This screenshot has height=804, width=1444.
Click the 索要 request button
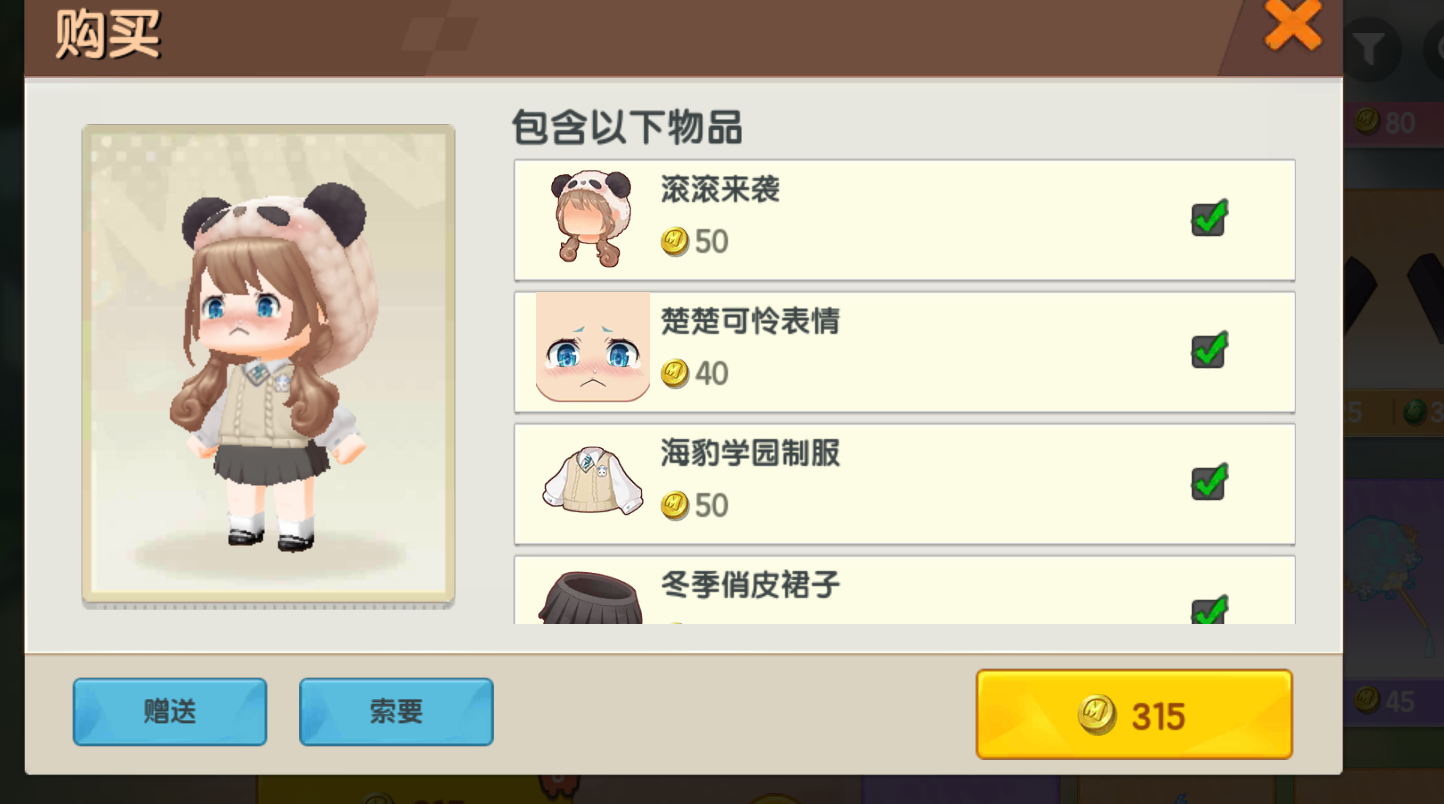pyautogui.click(x=396, y=712)
